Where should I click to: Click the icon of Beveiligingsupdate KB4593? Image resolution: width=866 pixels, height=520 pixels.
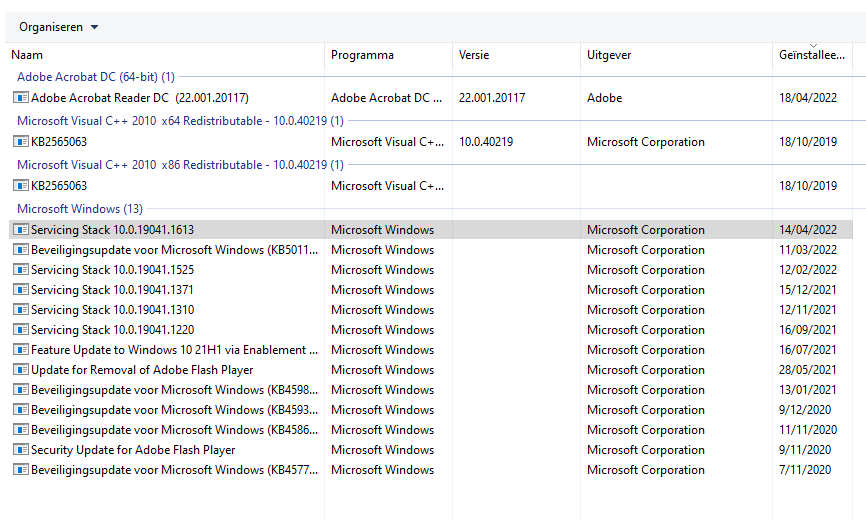(x=21, y=410)
